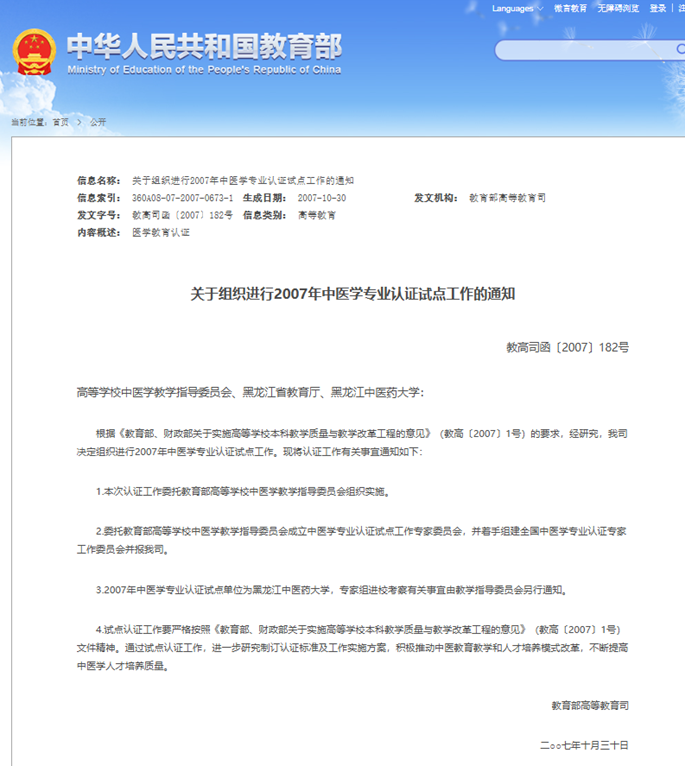Click the 中华人民共和国教育部 site title
The image size is (685, 766).
(204, 46)
